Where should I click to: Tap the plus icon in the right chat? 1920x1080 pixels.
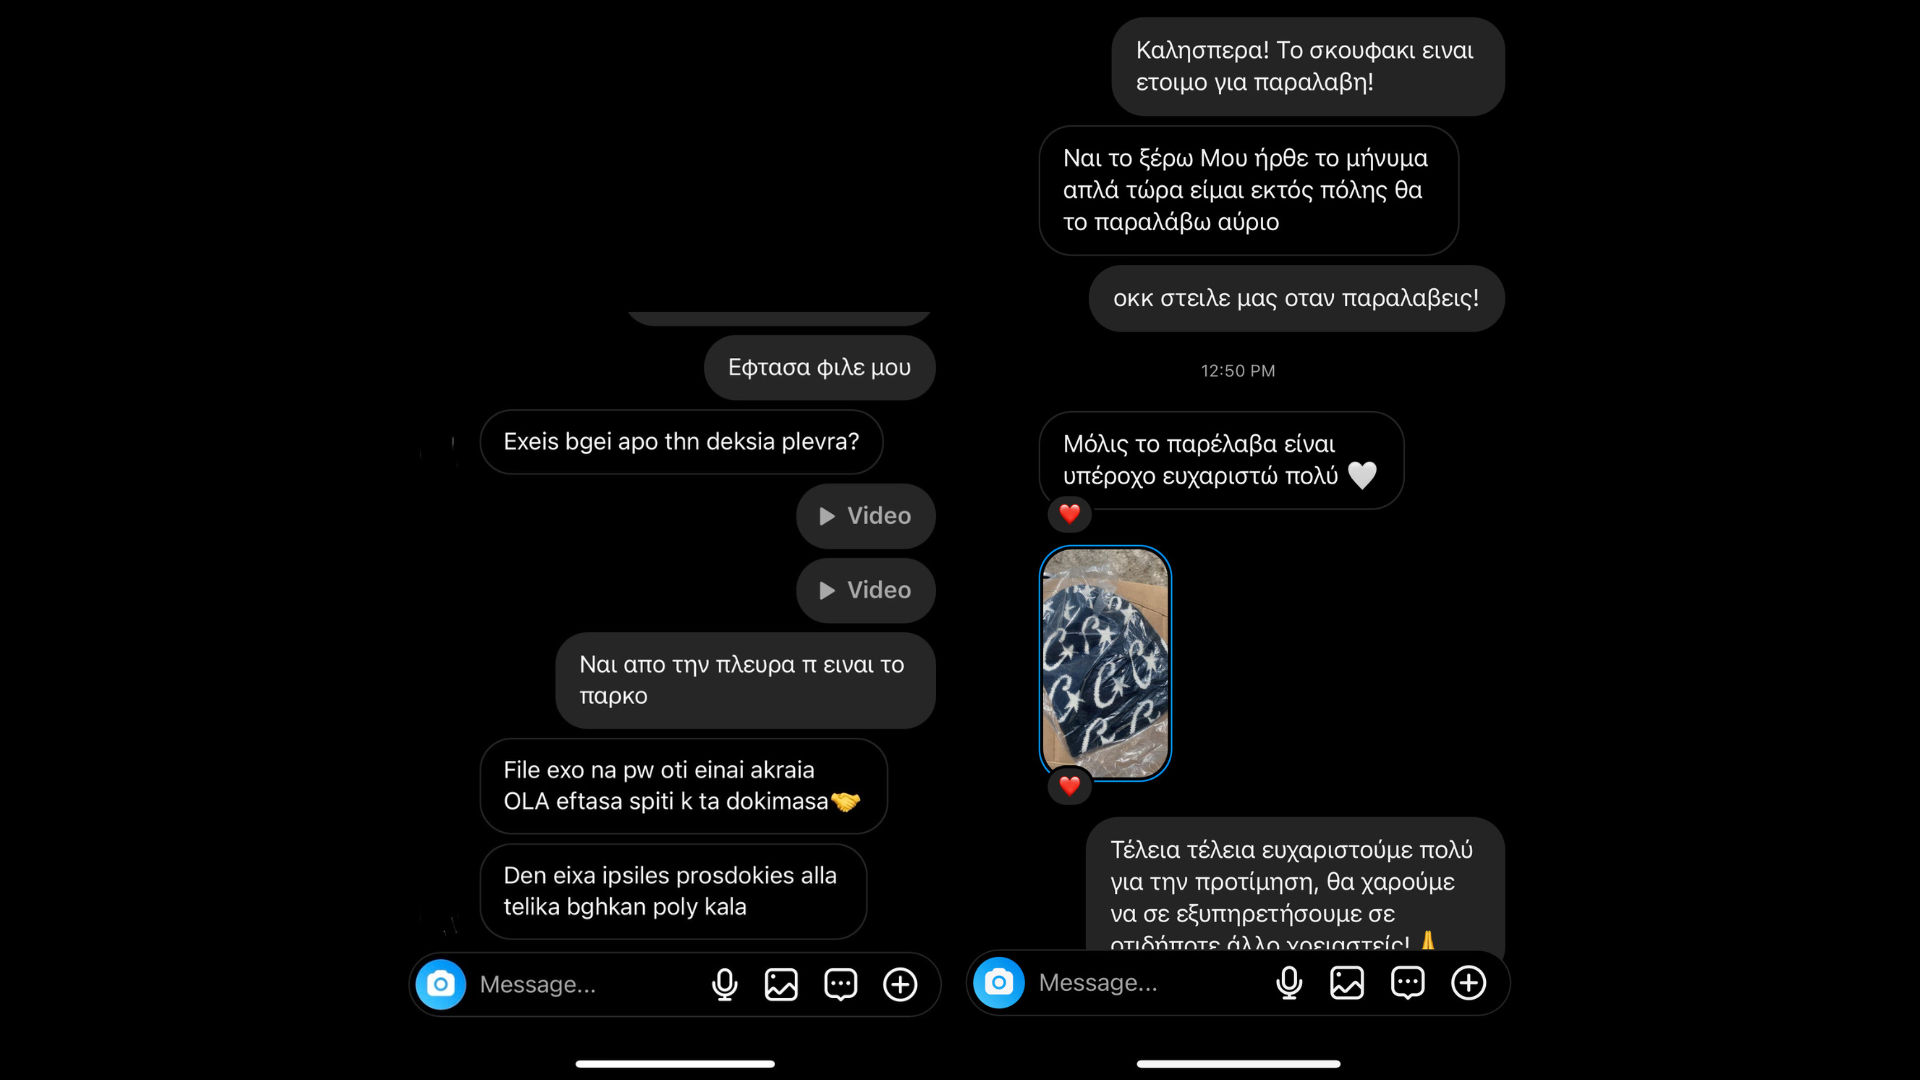1468,983
